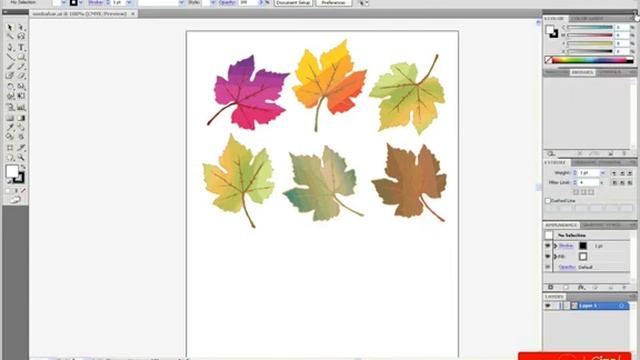Toggle visibility of Fill in Appearance panel
This screenshot has width=640, height=360.
(547, 256)
